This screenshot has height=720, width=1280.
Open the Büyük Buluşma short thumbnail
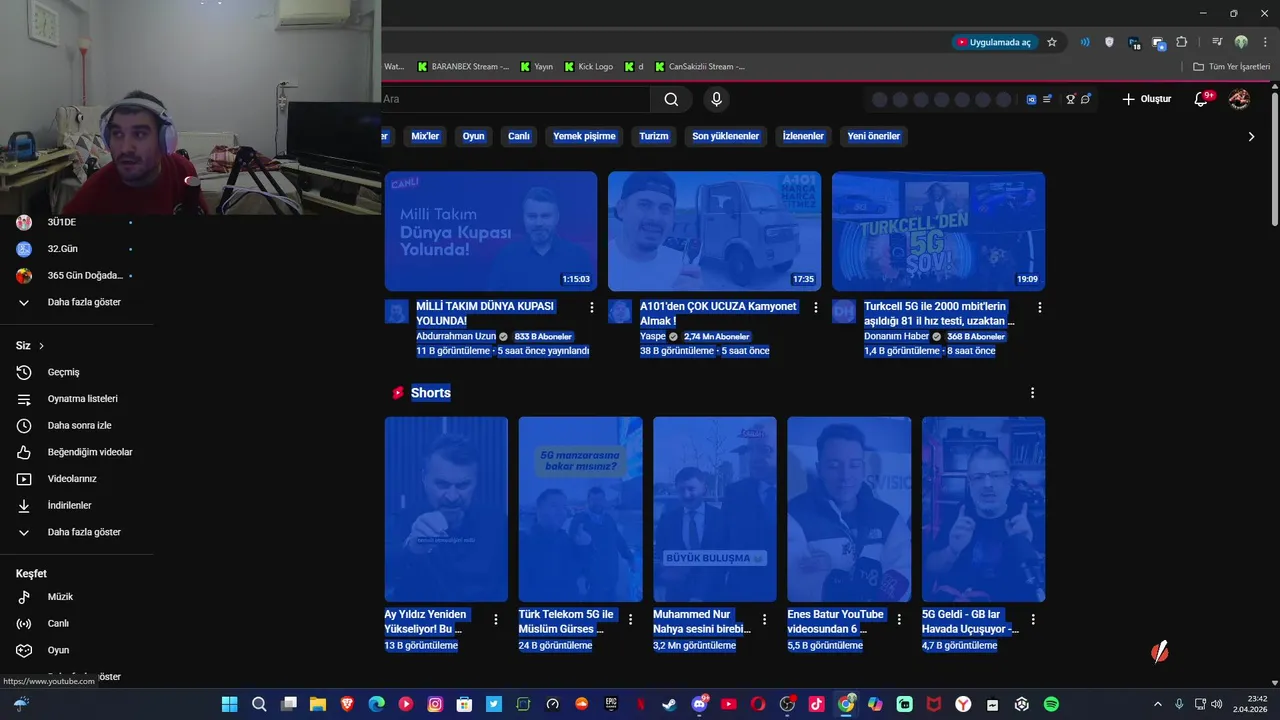715,509
